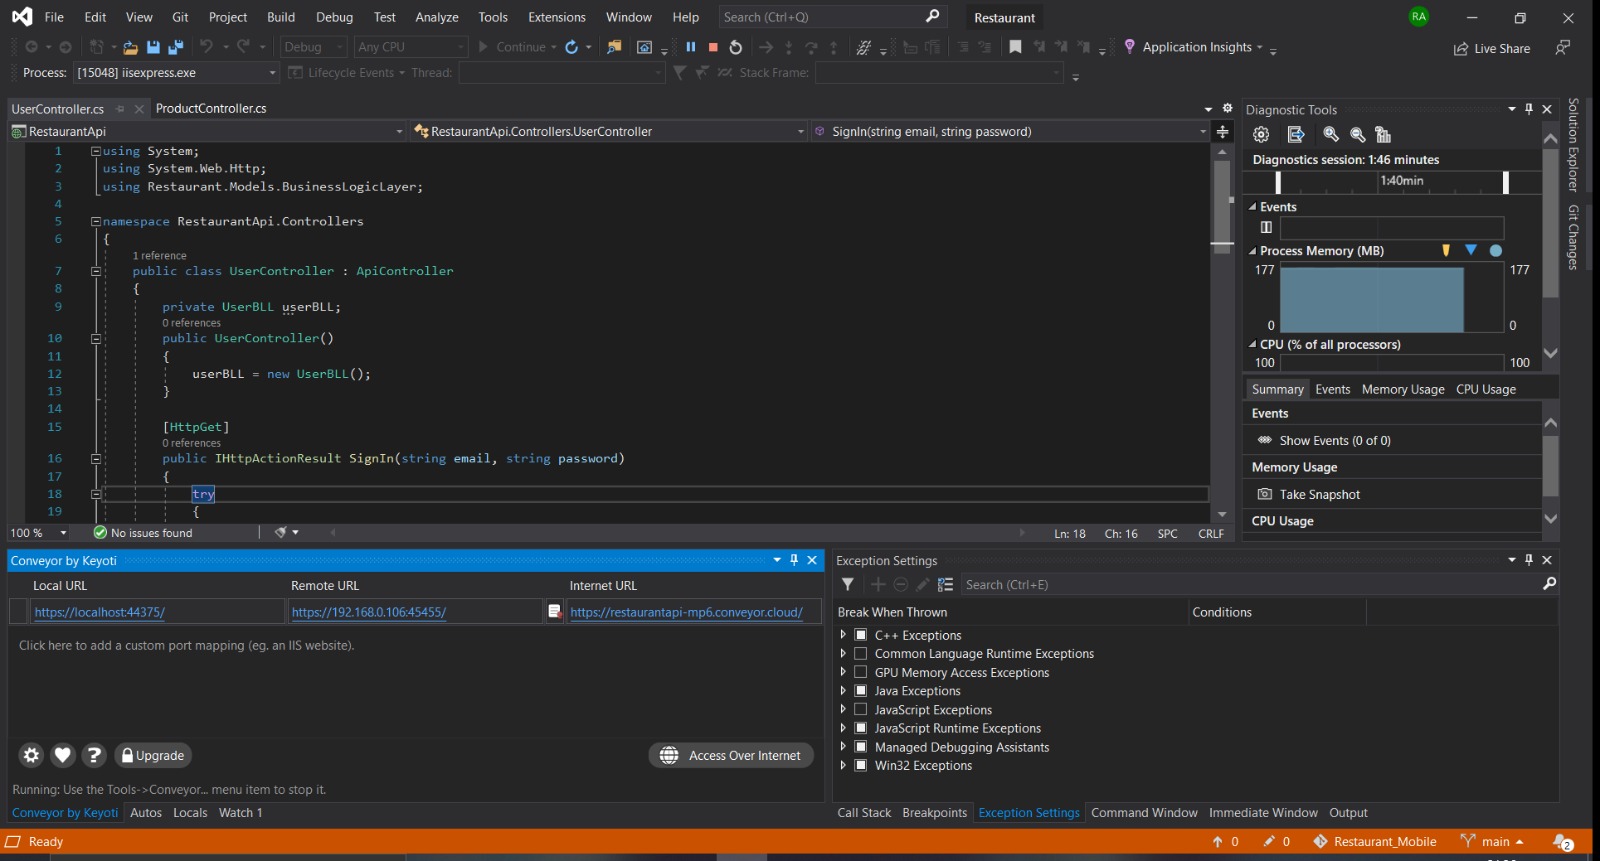
Task: Save all files using the toolbar
Action: click(x=176, y=47)
